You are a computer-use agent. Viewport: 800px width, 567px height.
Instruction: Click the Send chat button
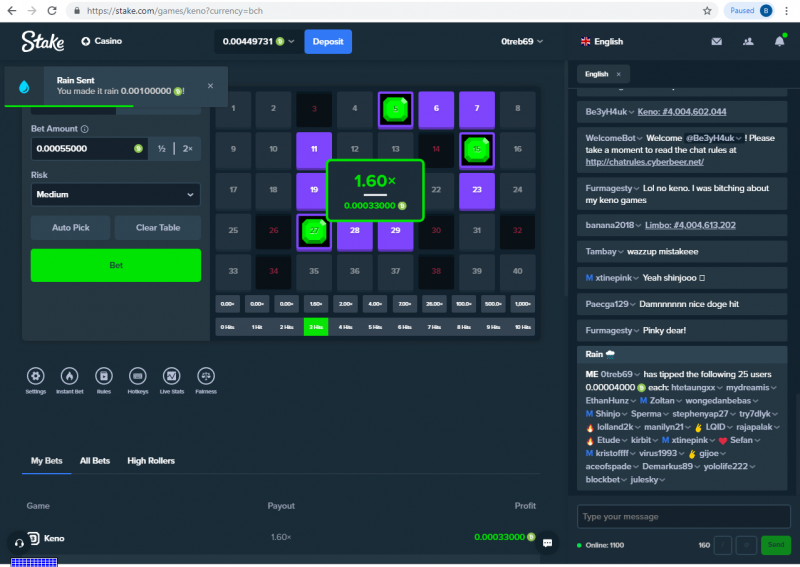pyautogui.click(x=776, y=545)
